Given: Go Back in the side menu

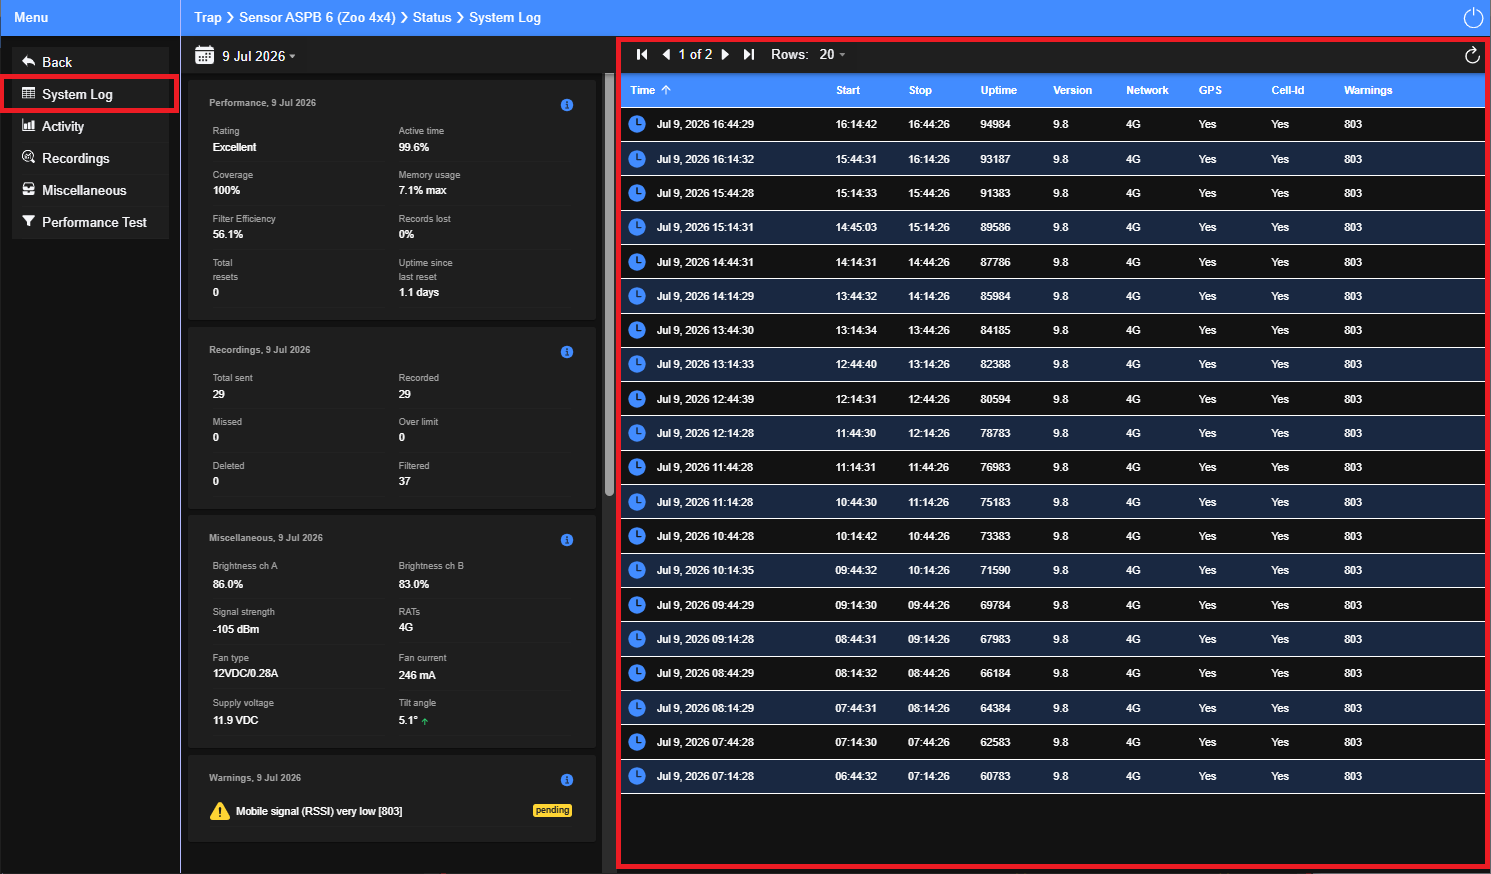Looking at the screenshot, I should click(x=90, y=62).
